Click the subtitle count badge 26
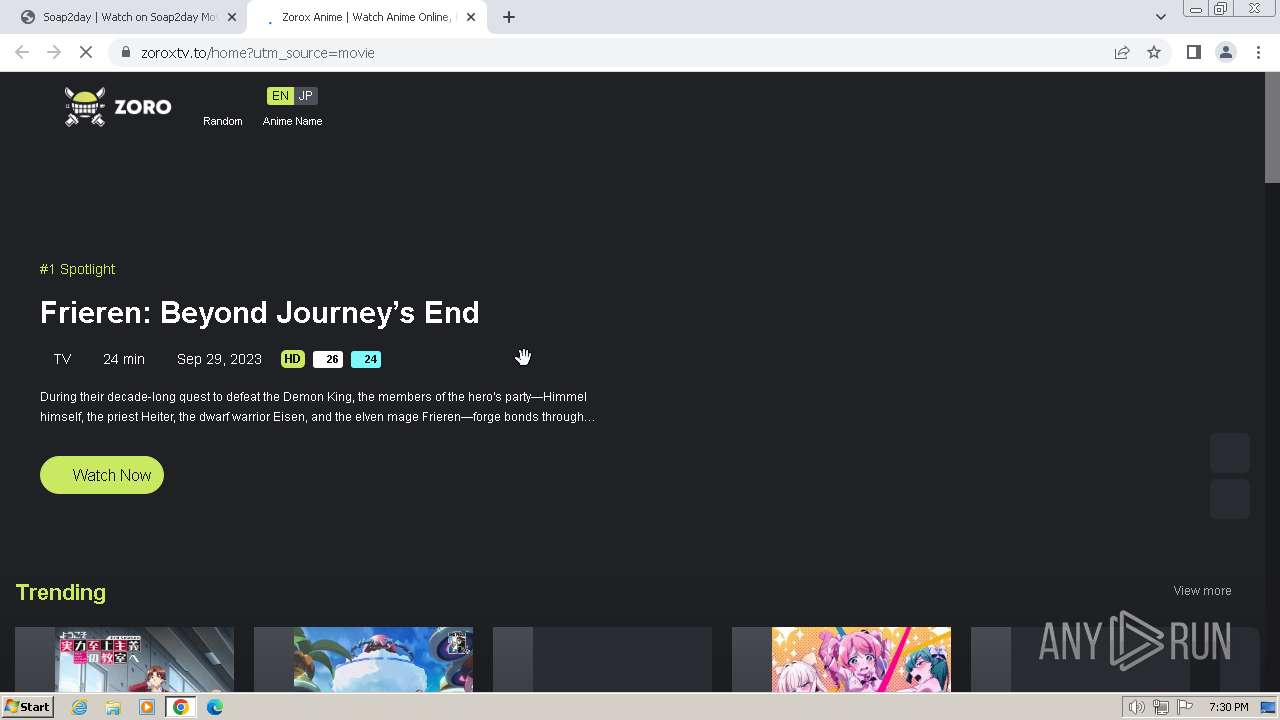 click(328, 359)
